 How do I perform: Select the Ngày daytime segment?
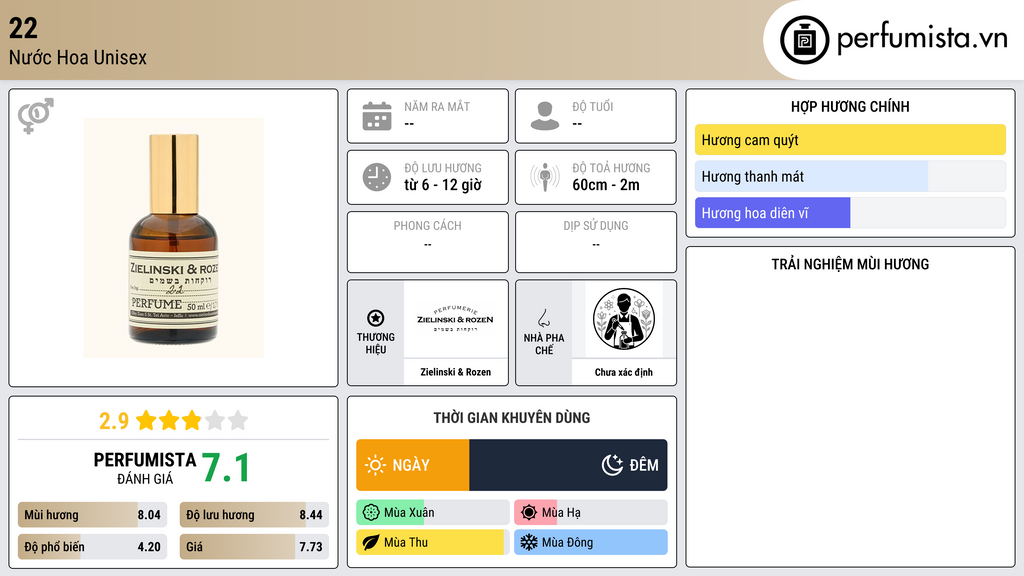tap(413, 465)
